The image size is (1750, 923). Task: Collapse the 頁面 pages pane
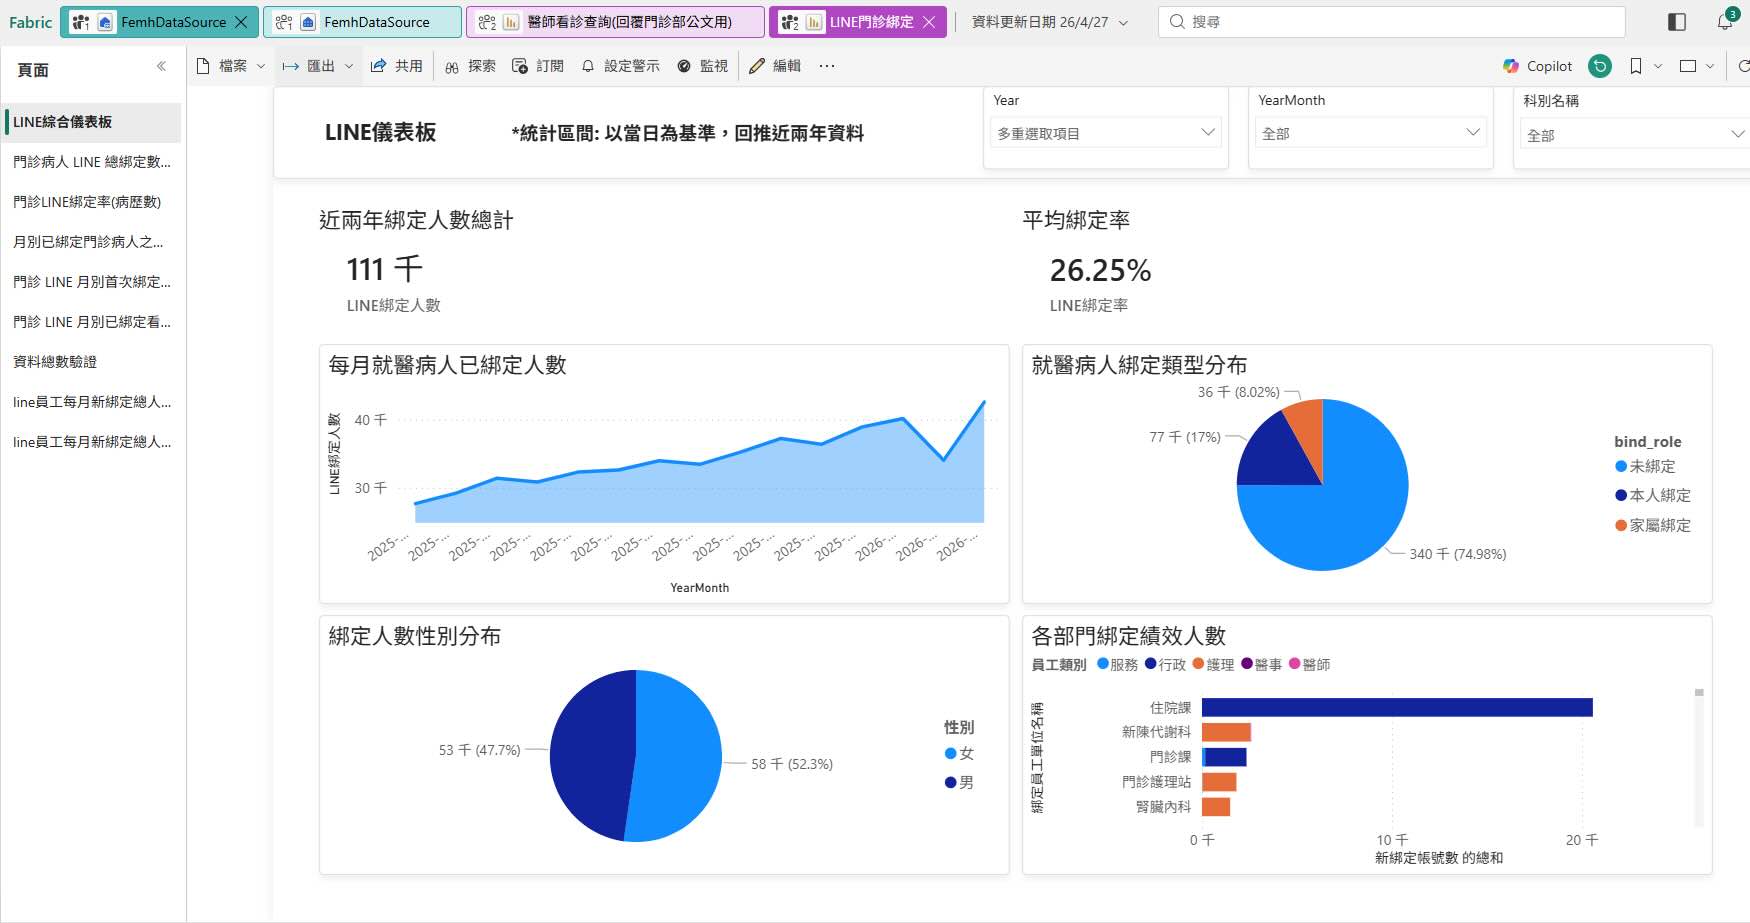tap(161, 67)
